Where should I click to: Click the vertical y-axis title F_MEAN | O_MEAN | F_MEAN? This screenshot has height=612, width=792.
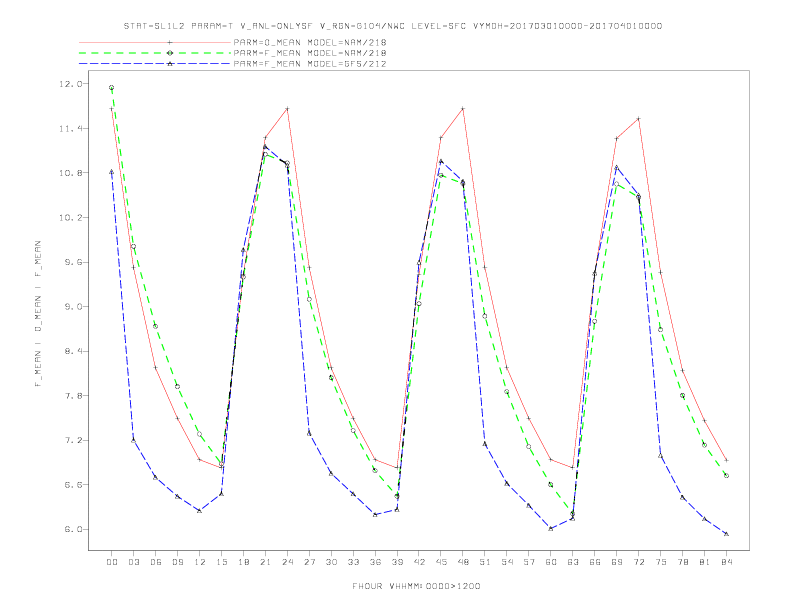pos(37,314)
